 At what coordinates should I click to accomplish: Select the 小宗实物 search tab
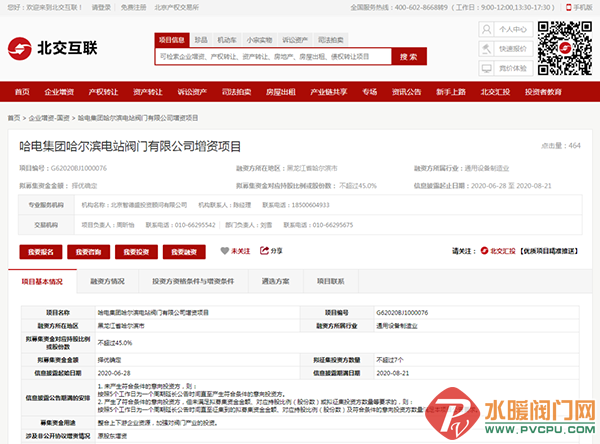(259, 40)
